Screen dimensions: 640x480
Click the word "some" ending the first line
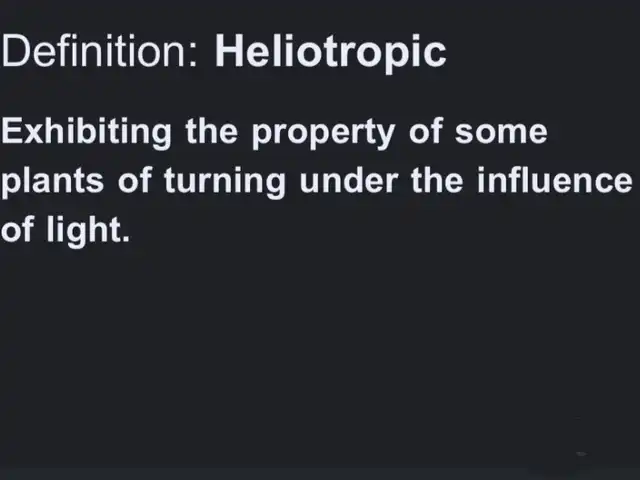[x=501, y=133]
